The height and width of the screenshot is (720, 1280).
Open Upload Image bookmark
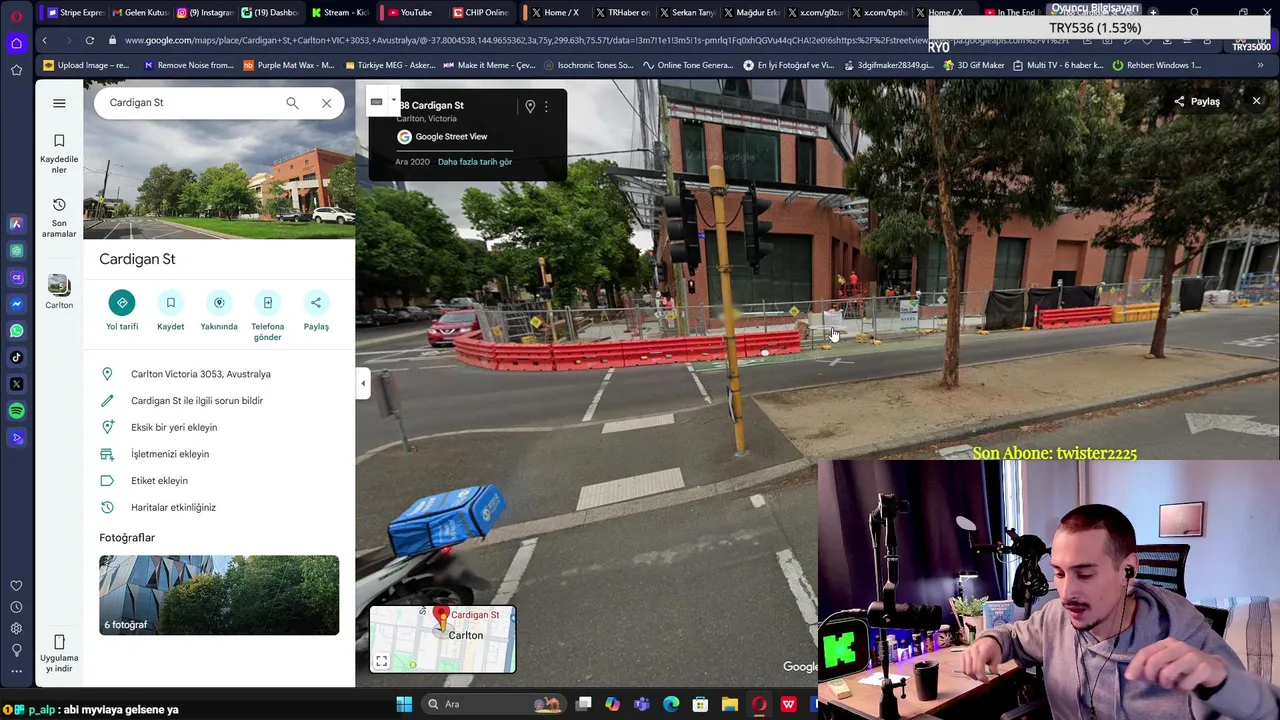tap(86, 65)
